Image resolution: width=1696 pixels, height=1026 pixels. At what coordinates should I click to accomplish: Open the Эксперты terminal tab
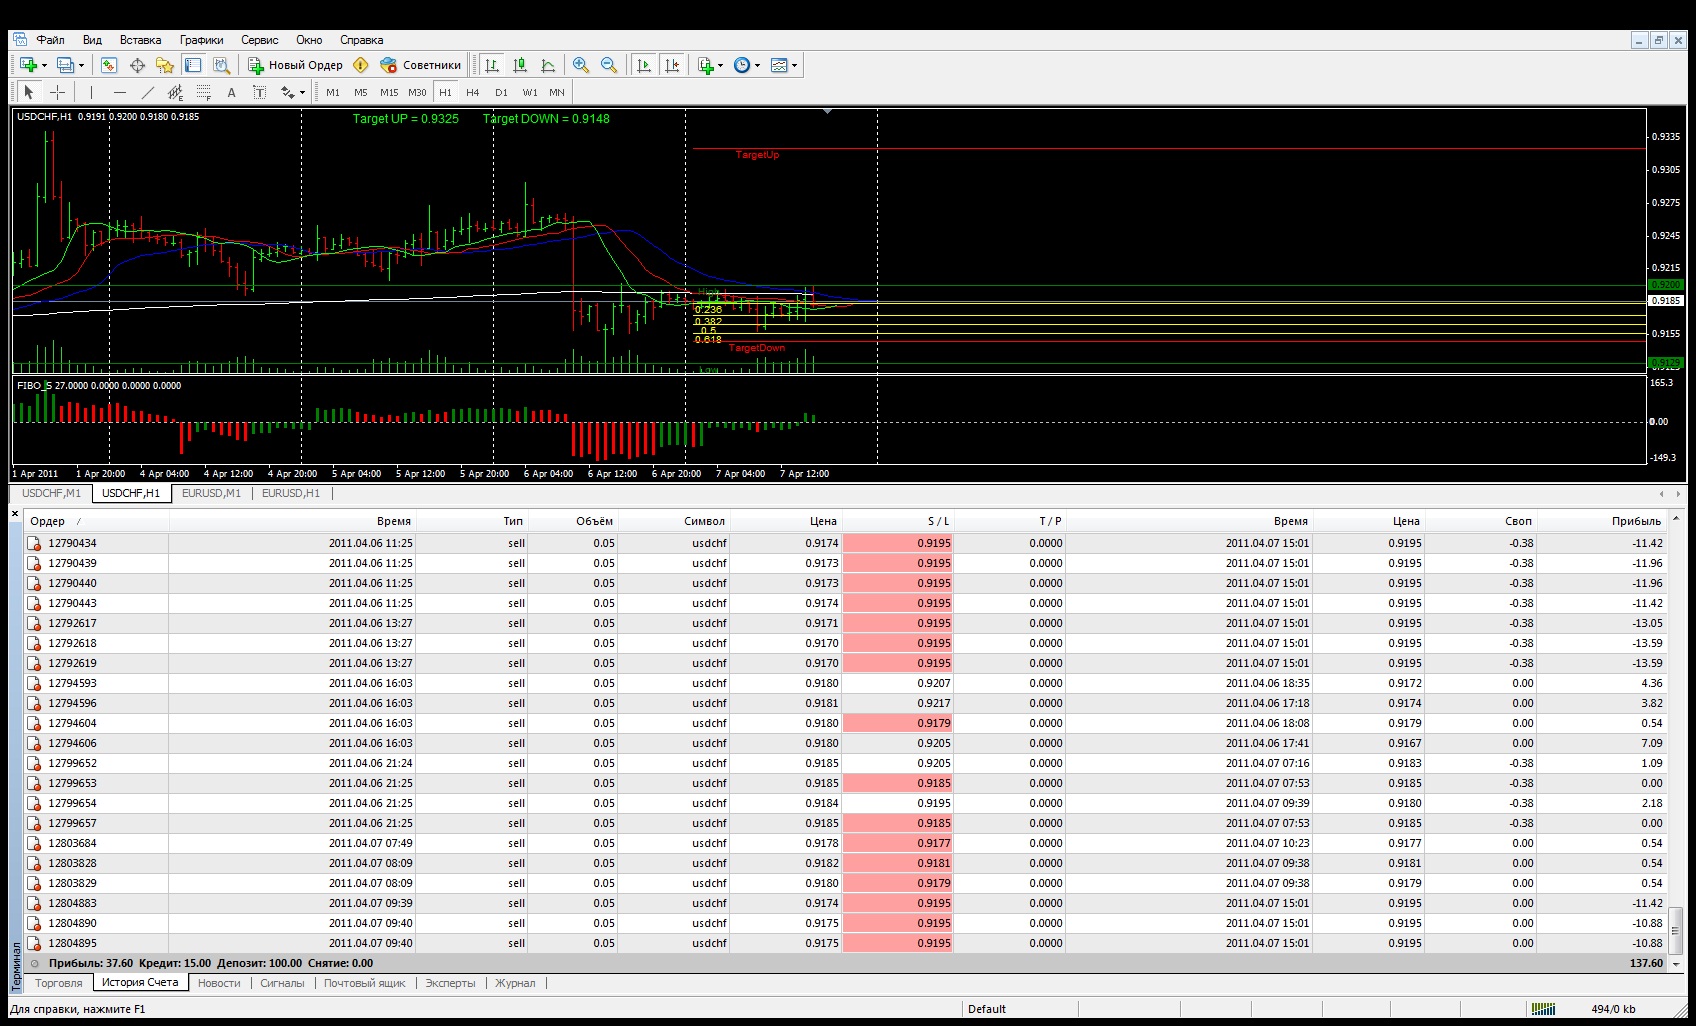(450, 983)
